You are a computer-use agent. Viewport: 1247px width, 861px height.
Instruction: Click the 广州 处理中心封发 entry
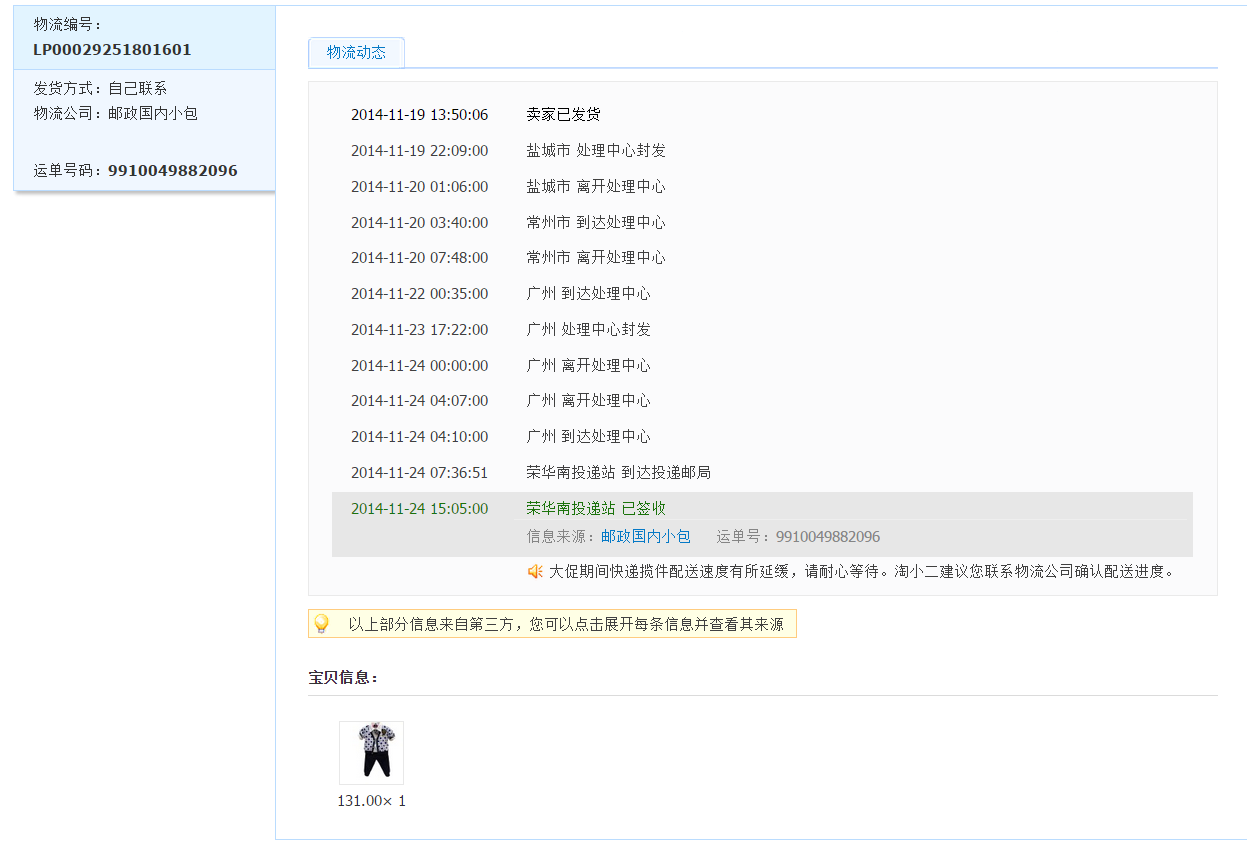tap(588, 330)
